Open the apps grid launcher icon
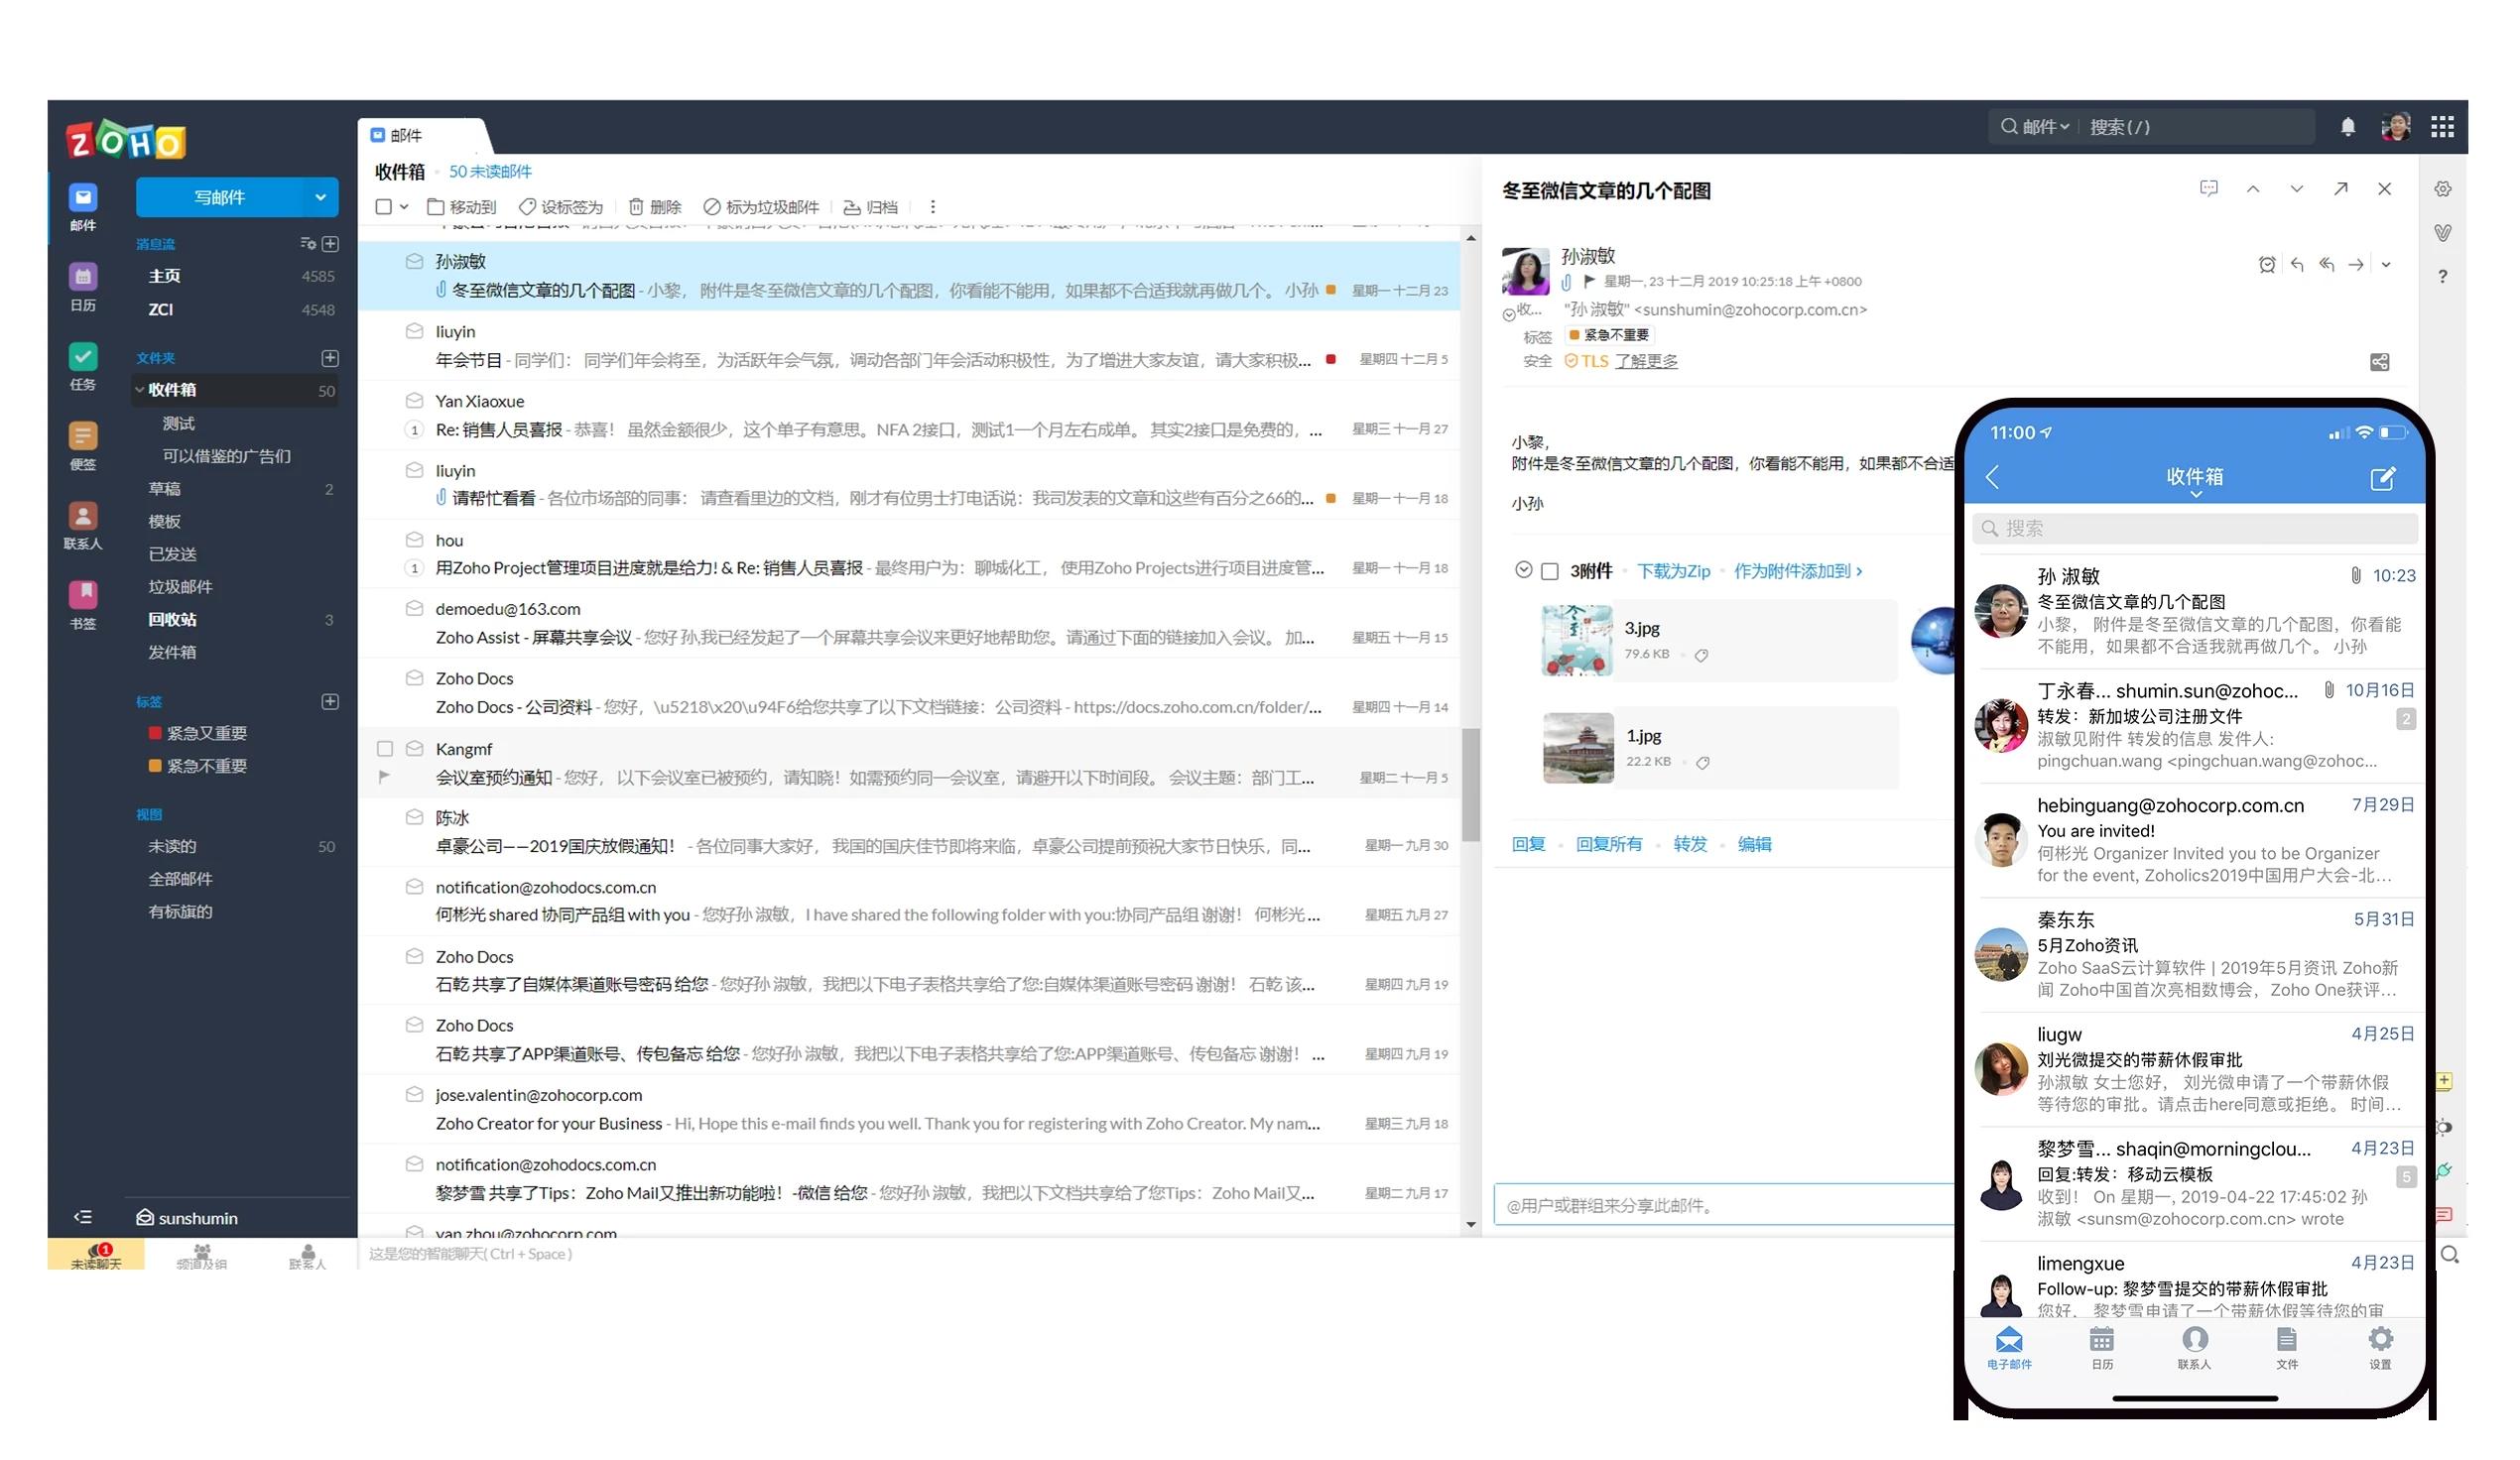The width and height of the screenshot is (2520, 1460). click(2443, 127)
